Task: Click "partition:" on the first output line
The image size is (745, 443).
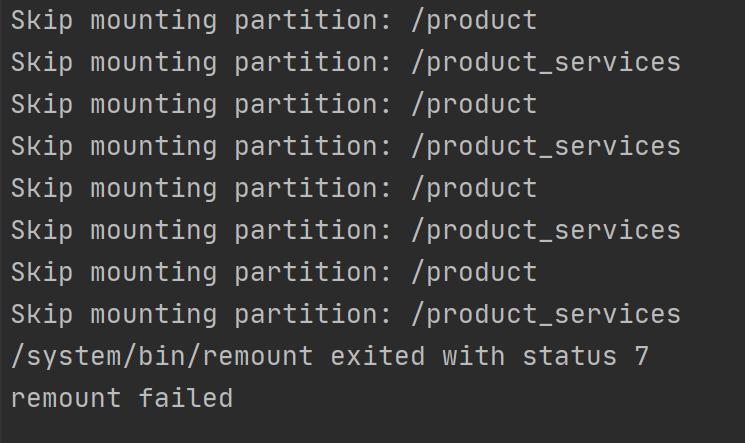Action: 314,20
